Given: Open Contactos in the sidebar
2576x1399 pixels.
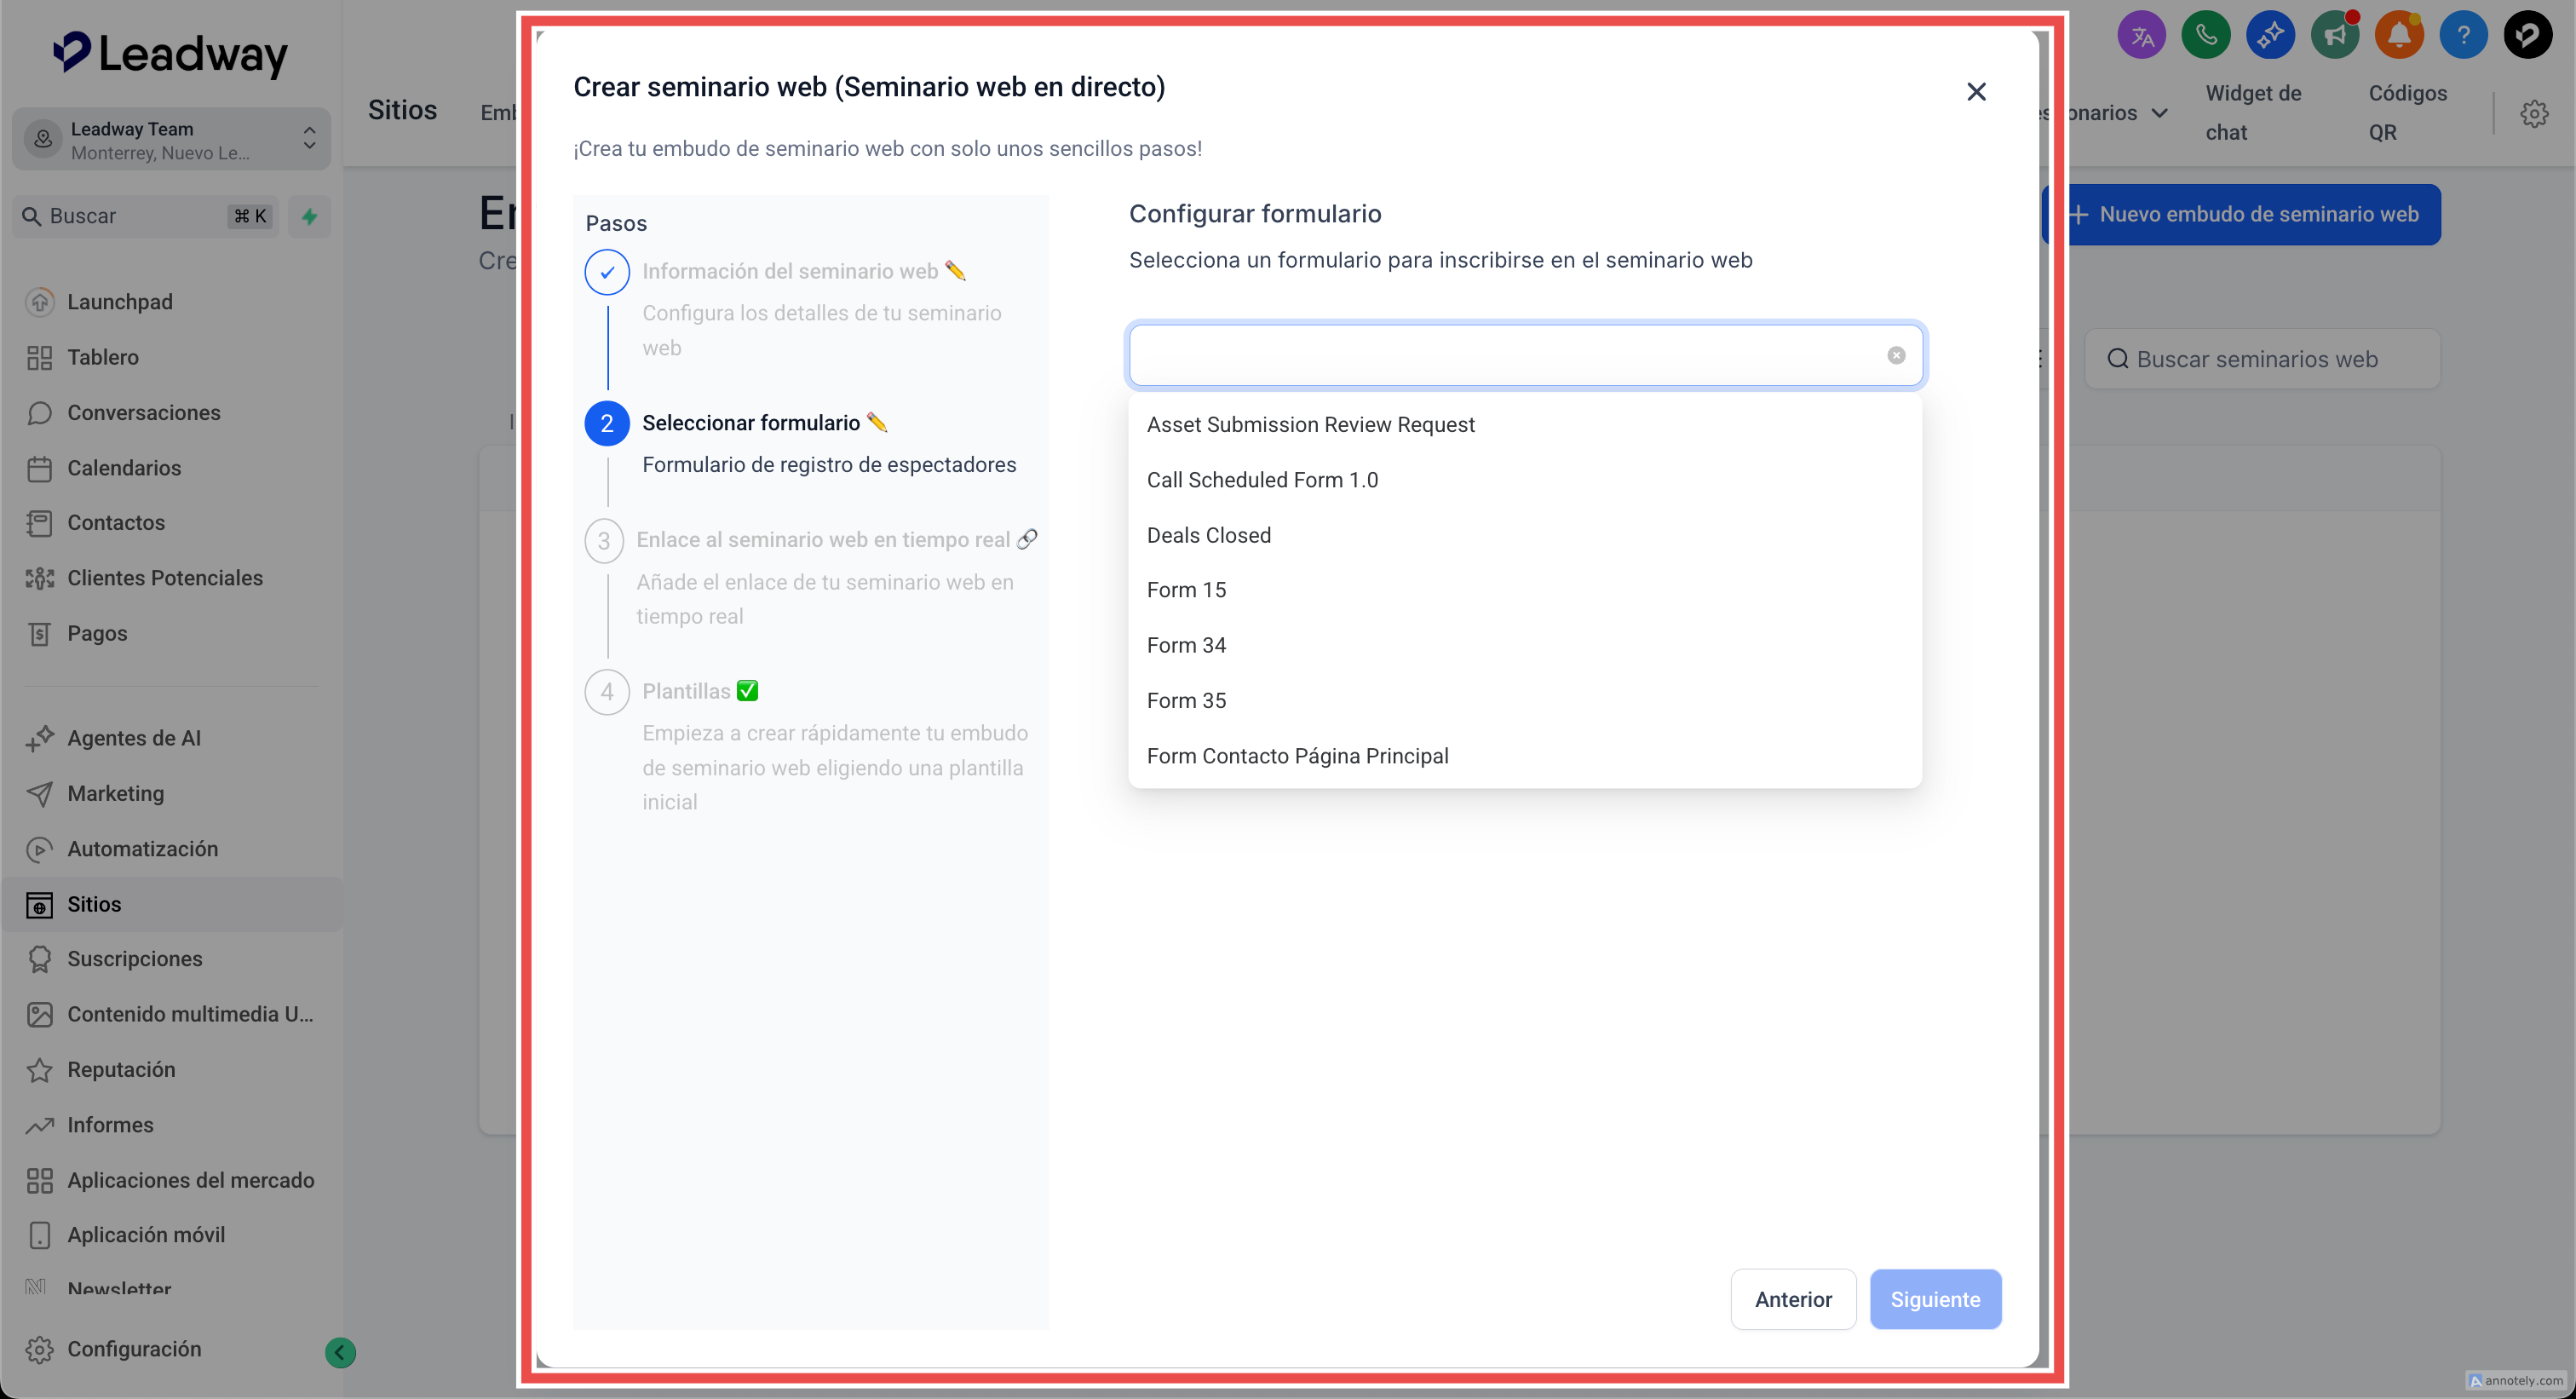Looking at the screenshot, I should 116,522.
